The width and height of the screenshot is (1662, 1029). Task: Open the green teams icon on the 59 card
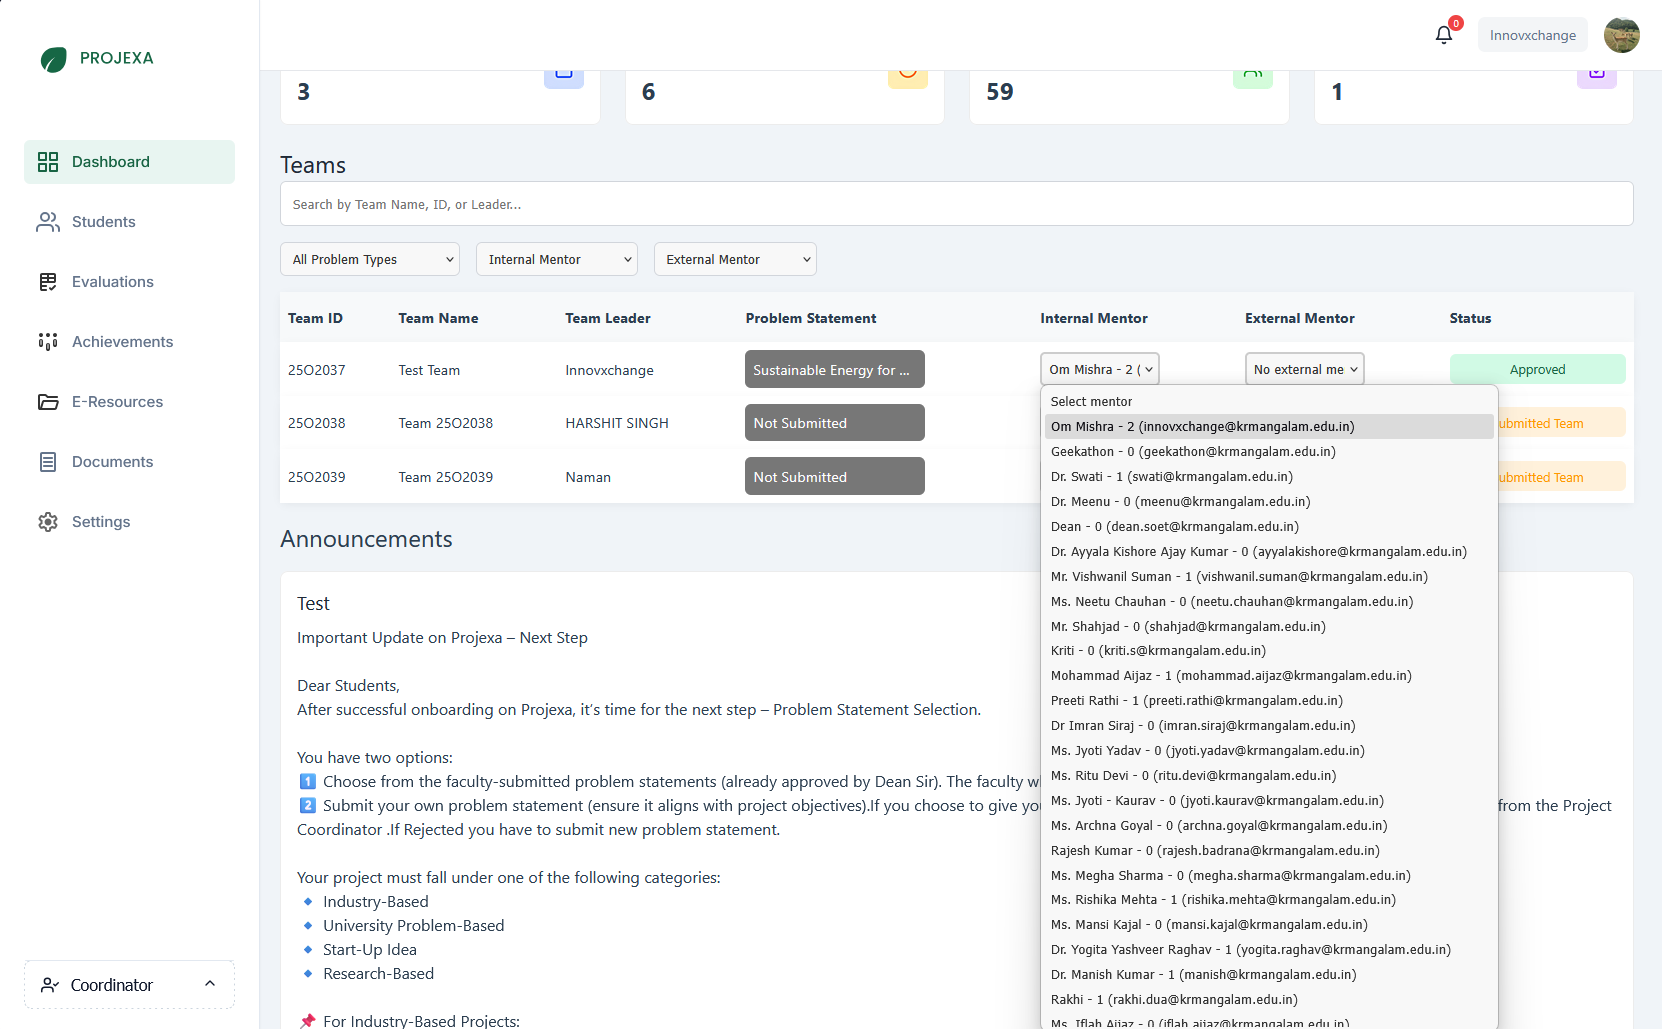(x=1252, y=70)
